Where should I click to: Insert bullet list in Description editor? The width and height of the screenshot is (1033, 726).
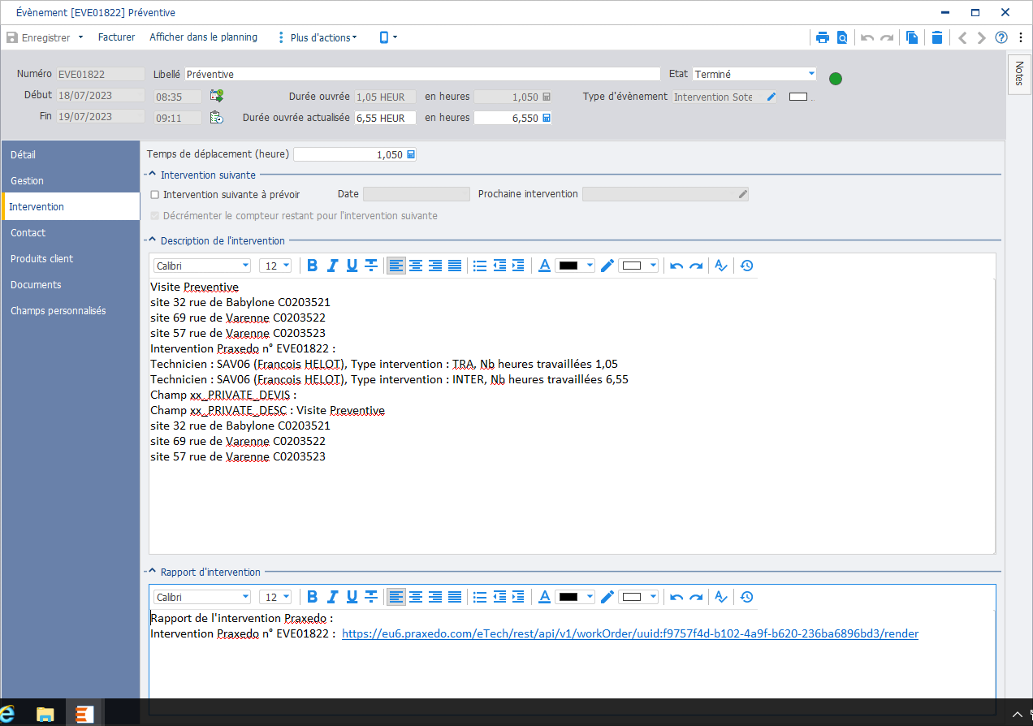(480, 265)
